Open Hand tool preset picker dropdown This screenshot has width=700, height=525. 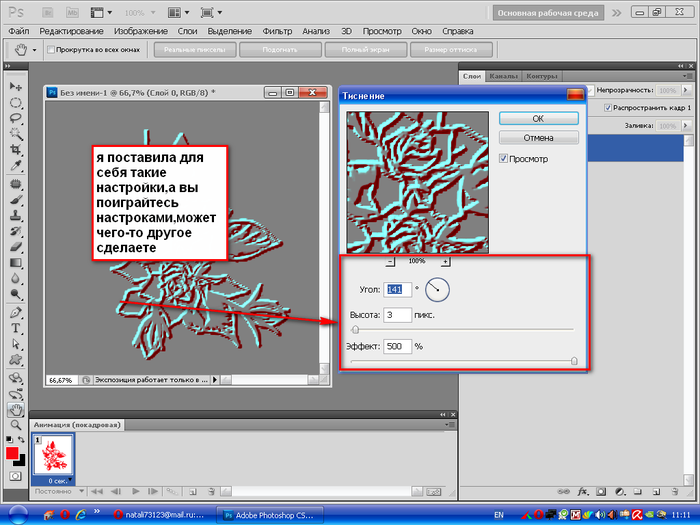[34, 50]
